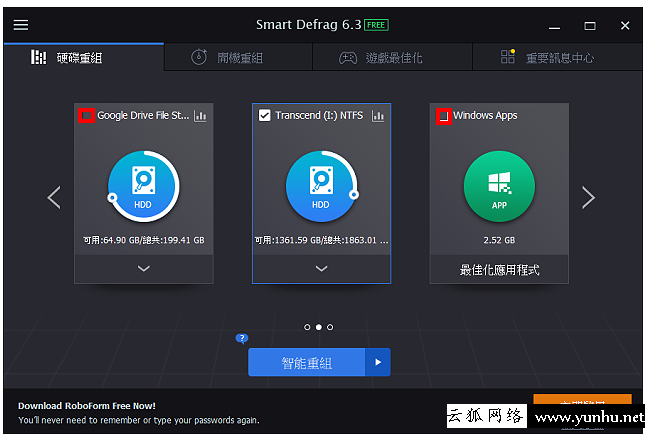The height and width of the screenshot is (439, 648).
Task: Click Download RoboForm Free Now! banner
Action: 87,406
